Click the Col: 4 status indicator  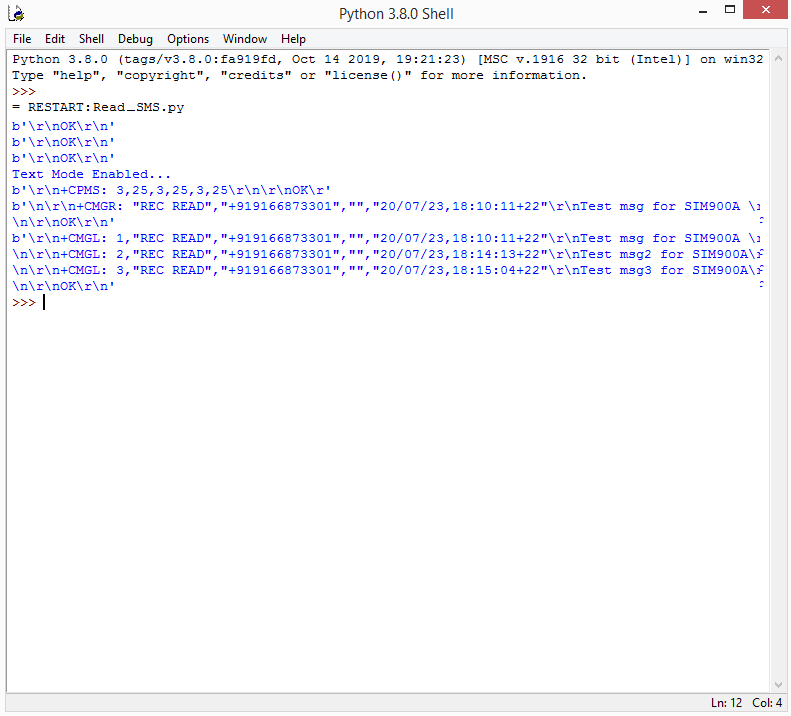[x=767, y=703]
